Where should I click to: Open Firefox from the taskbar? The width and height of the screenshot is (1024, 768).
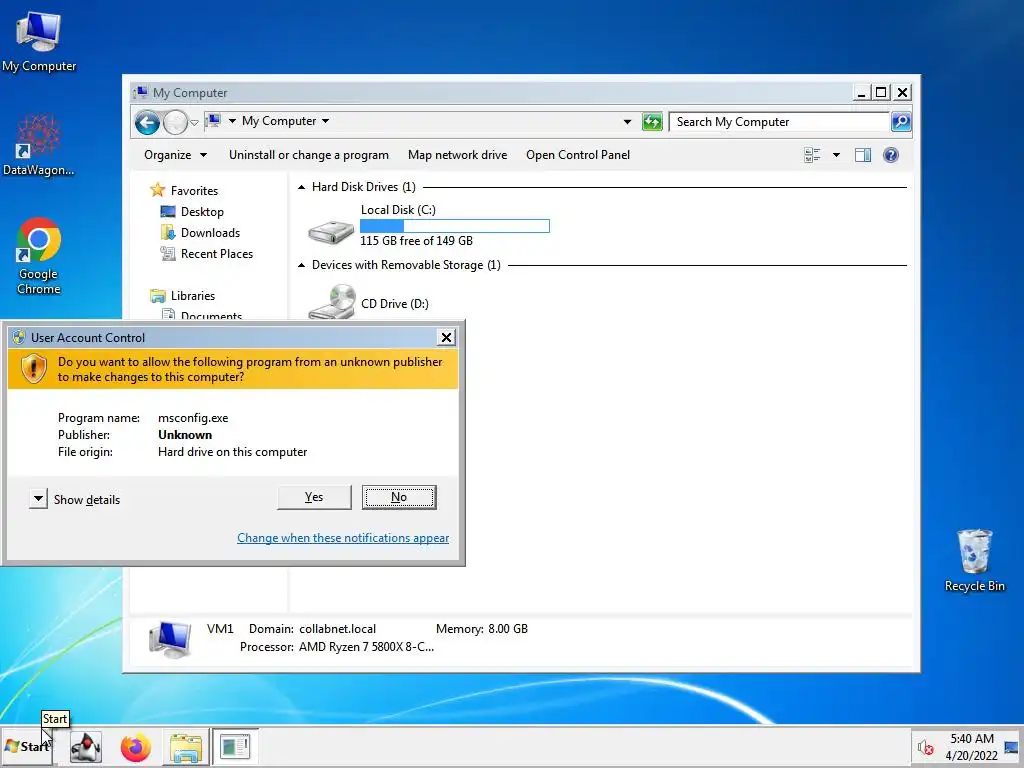coord(136,747)
